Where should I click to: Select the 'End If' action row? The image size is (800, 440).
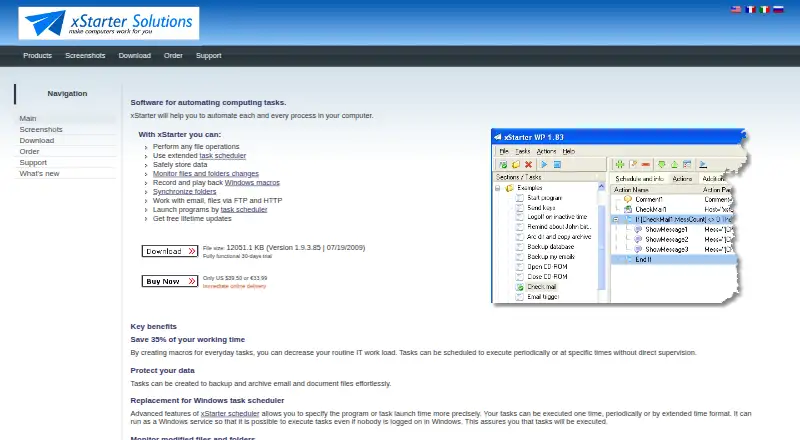pos(673,259)
